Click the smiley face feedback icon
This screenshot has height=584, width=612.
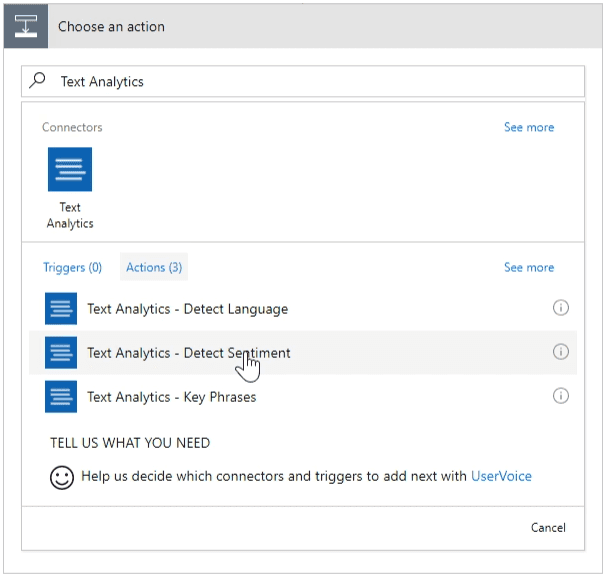click(x=62, y=477)
